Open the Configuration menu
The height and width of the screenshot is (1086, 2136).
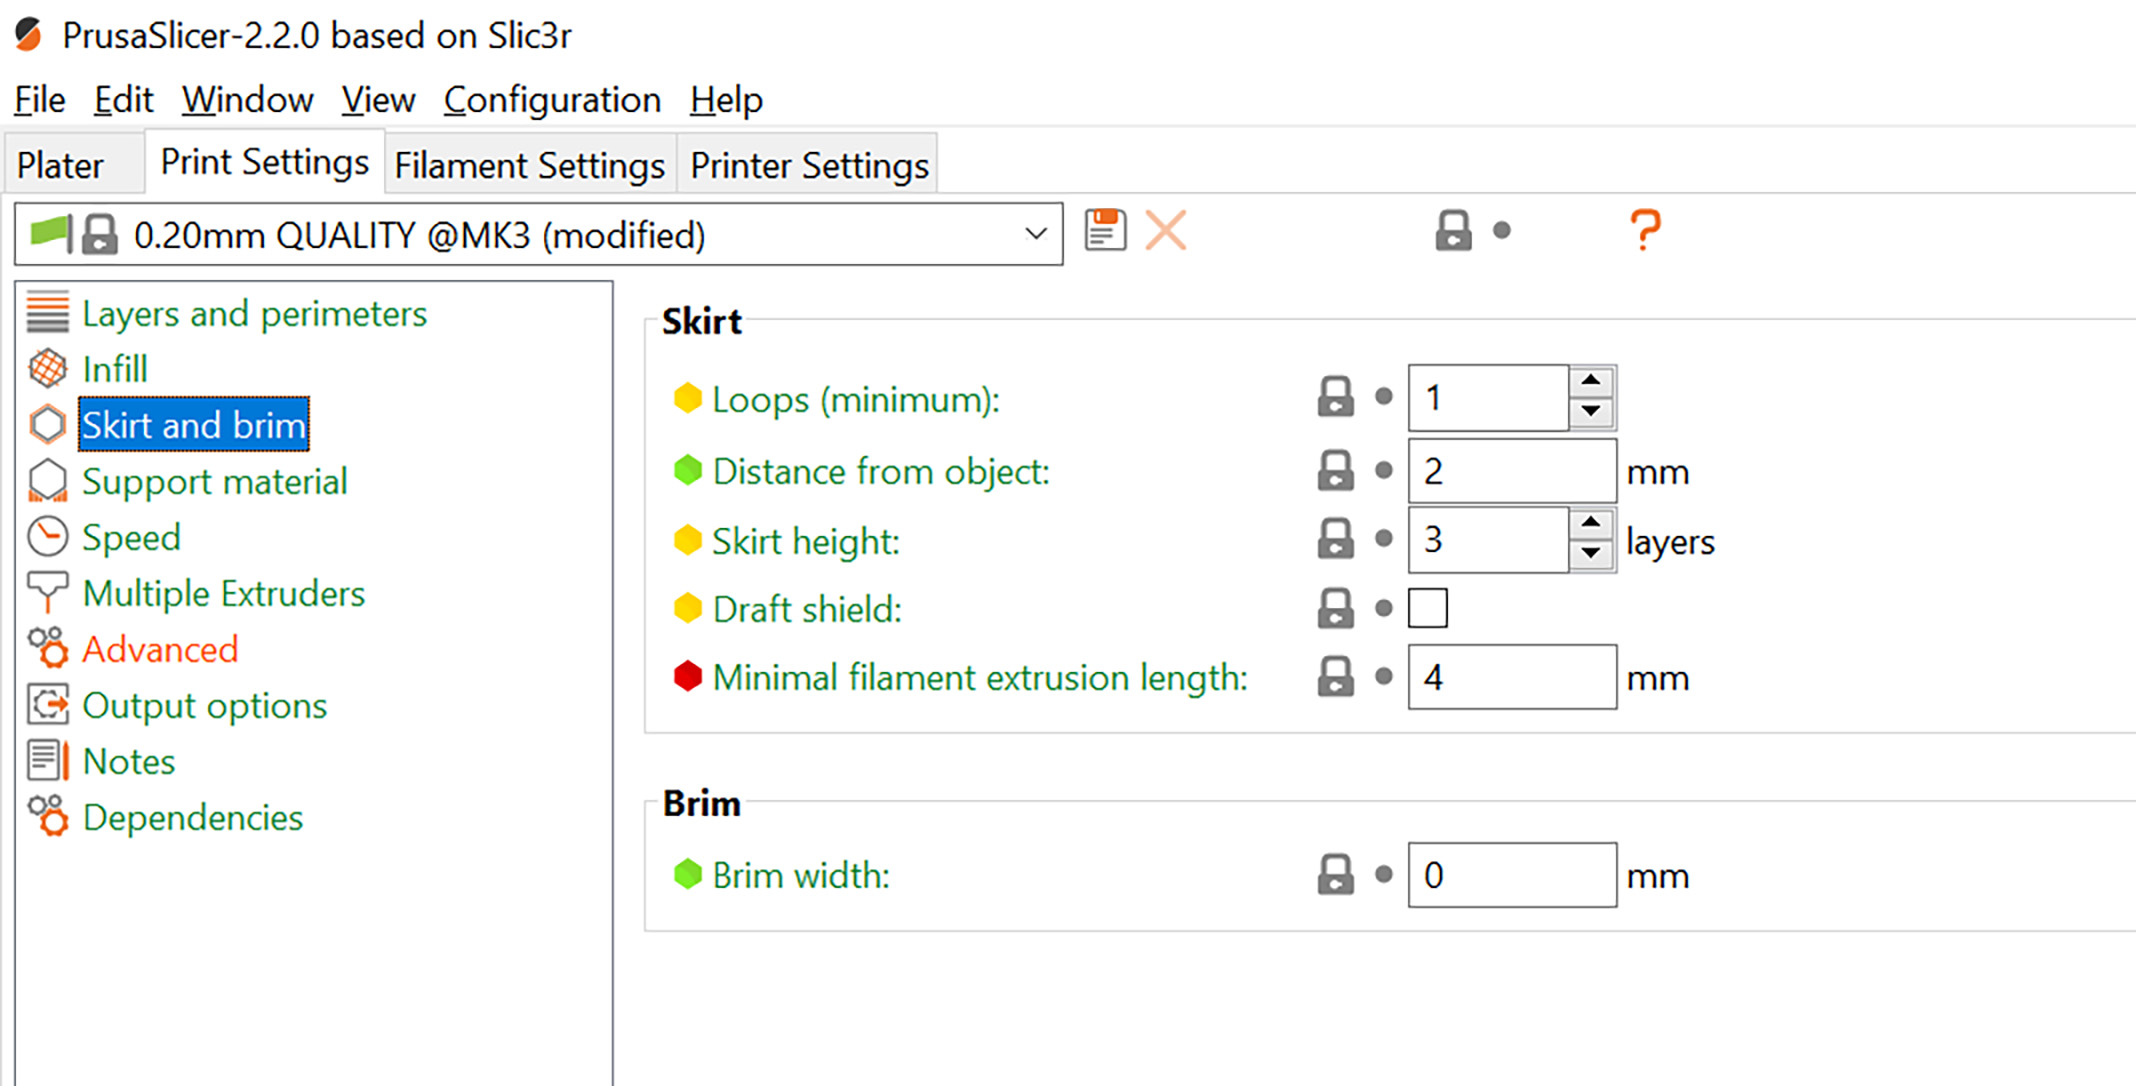[552, 100]
